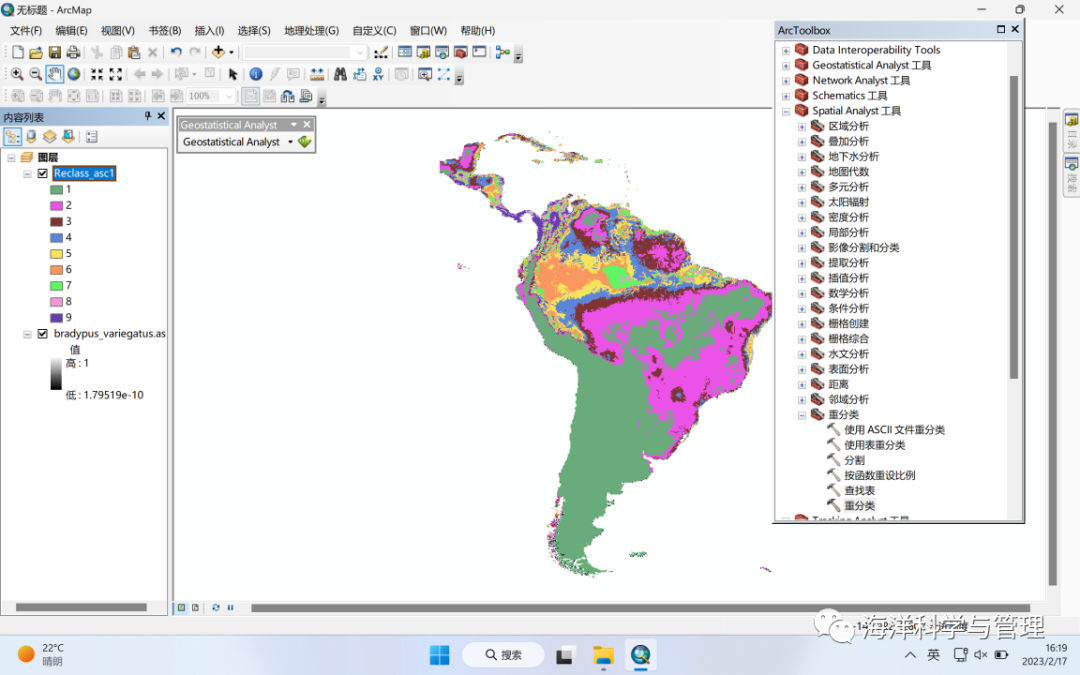Switch to Layout View button at map bottom
This screenshot has height=675, width=1080.
click(196, 608)
